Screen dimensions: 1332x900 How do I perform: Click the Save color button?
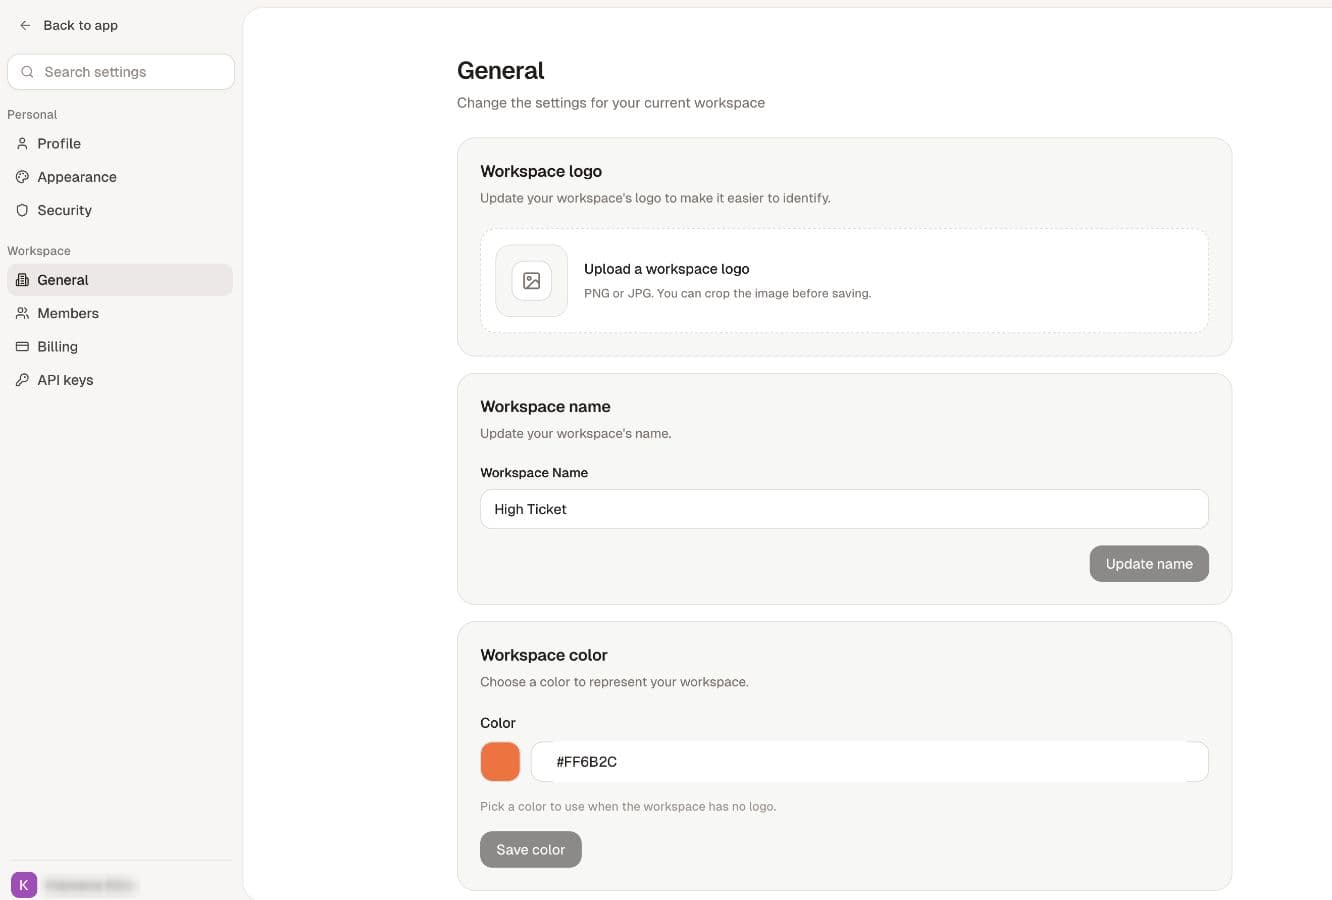[531, 850]
